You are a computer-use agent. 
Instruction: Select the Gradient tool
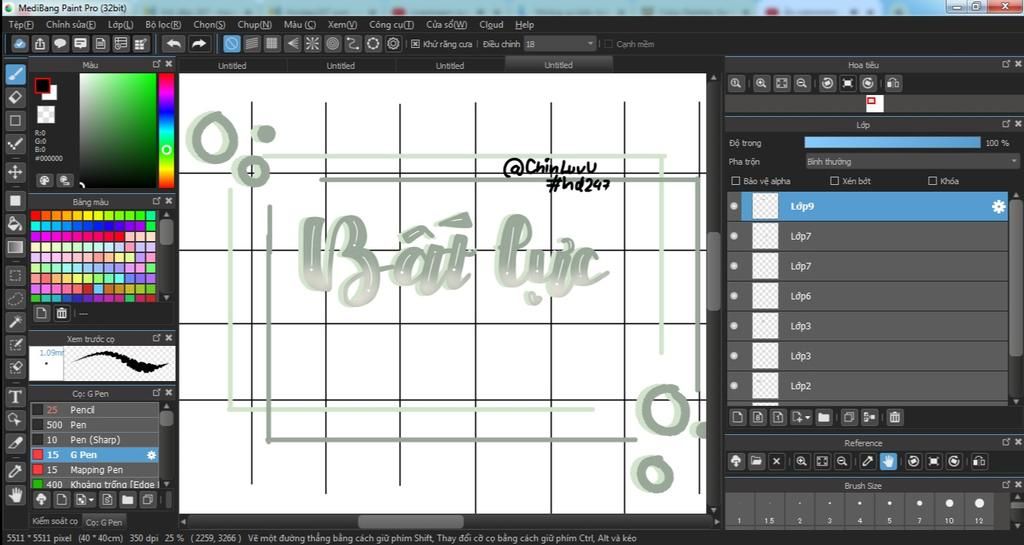15,247
